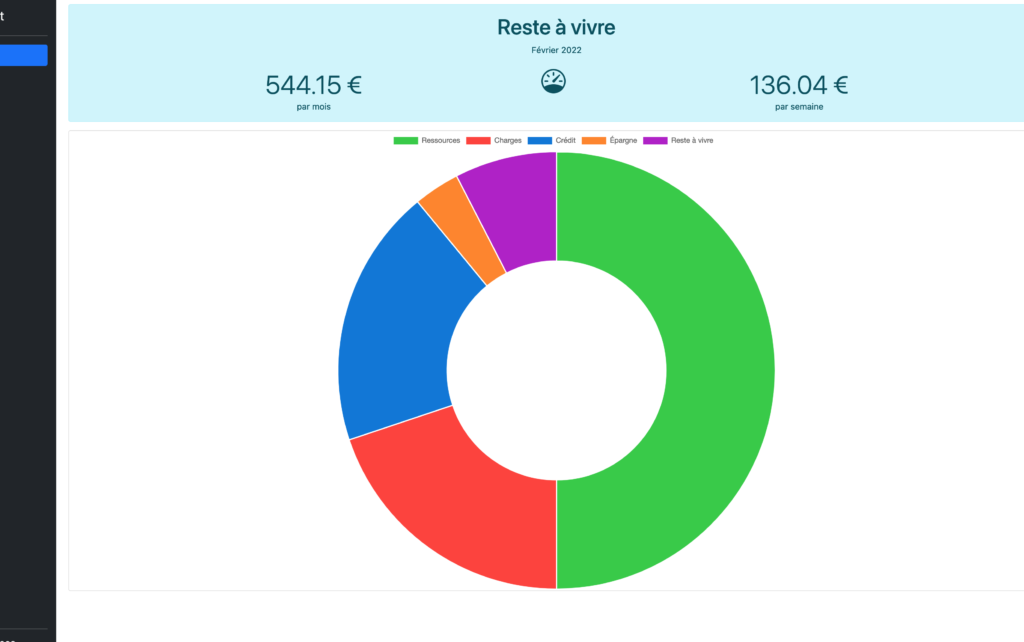Screen dimensions: 1024x642
Task: Click the 136.04 € par semaine value
Action: point(799,86)
